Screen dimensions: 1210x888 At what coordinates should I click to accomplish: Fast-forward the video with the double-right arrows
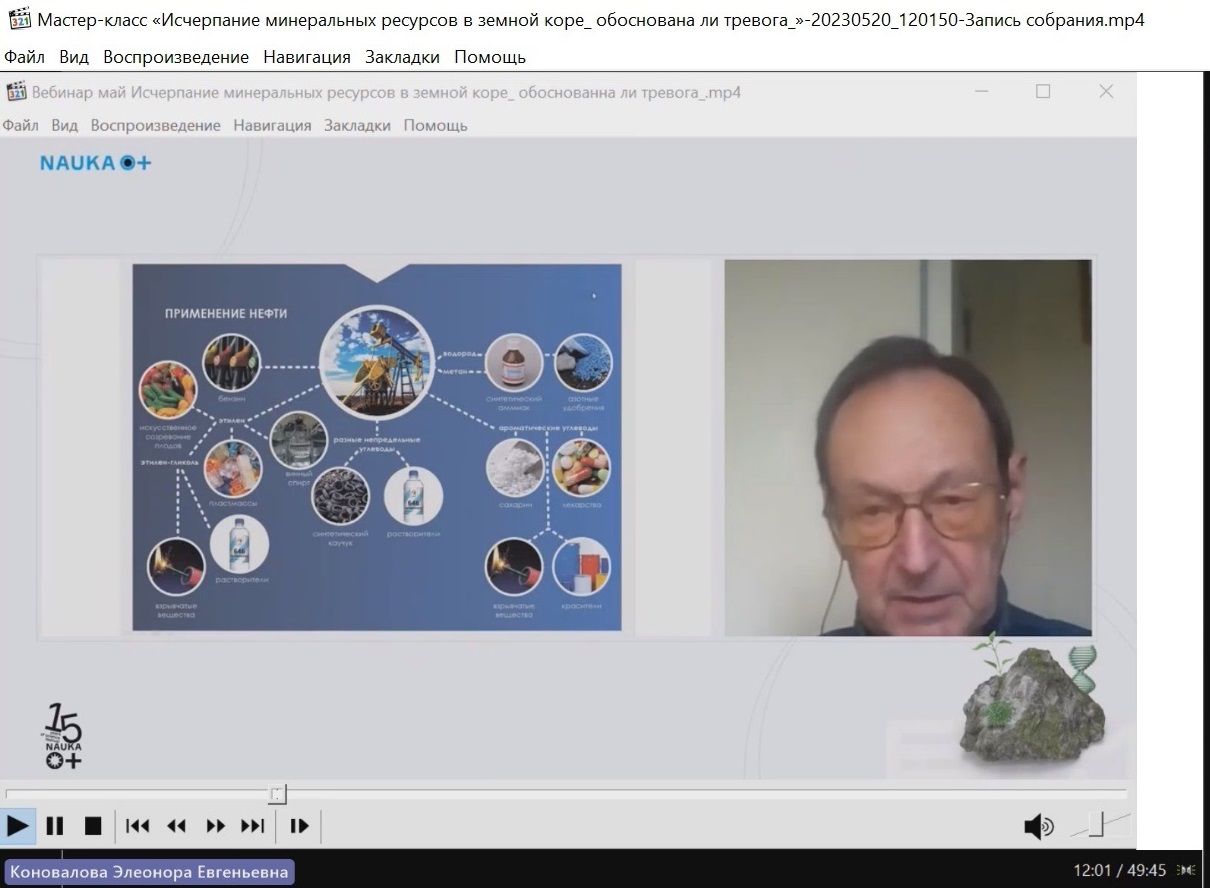coord(215,826)
